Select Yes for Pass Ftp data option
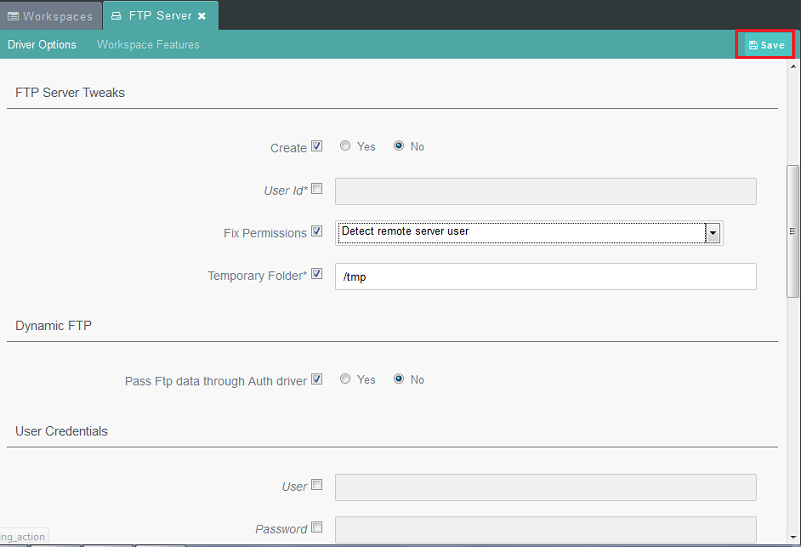801x547 pixels. click(x=345, y=379)
